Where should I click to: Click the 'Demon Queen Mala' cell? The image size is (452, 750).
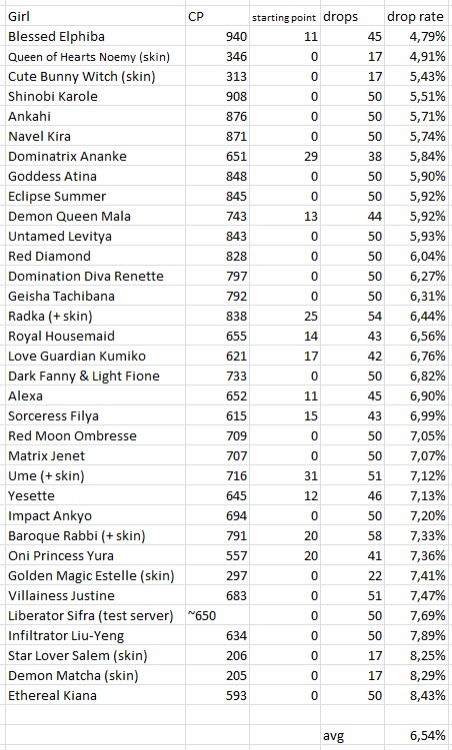pyautogui.click(x=95, y=216)
